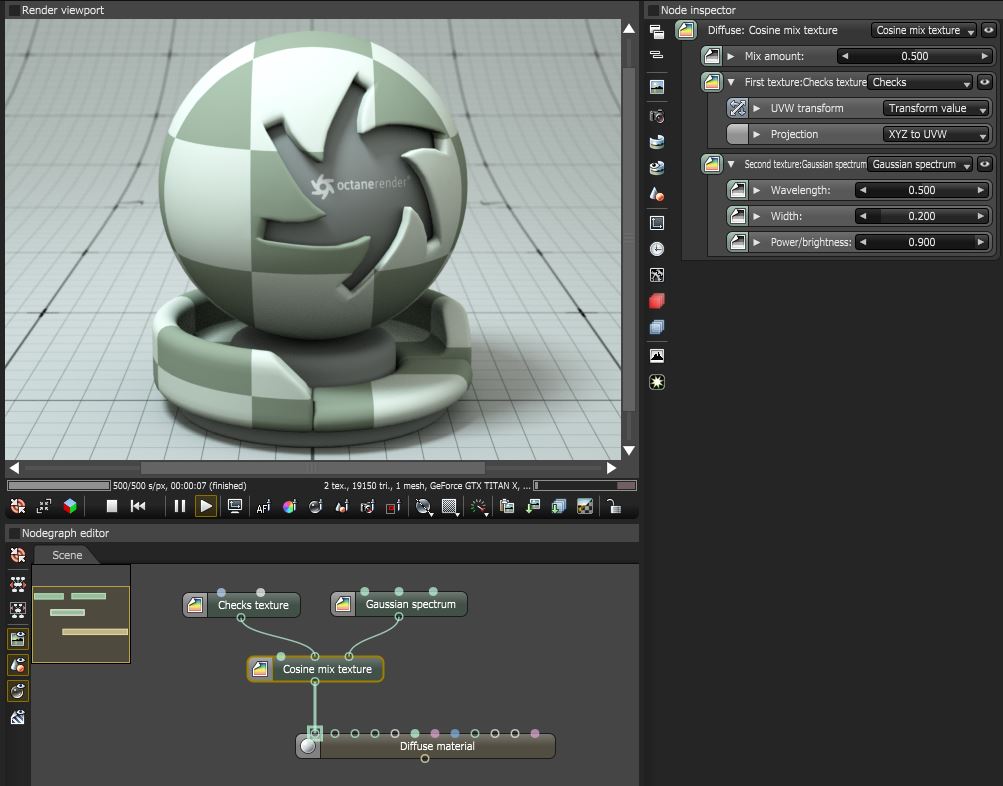
Task: Switch to the Scene tab
Action: (67, 555)
